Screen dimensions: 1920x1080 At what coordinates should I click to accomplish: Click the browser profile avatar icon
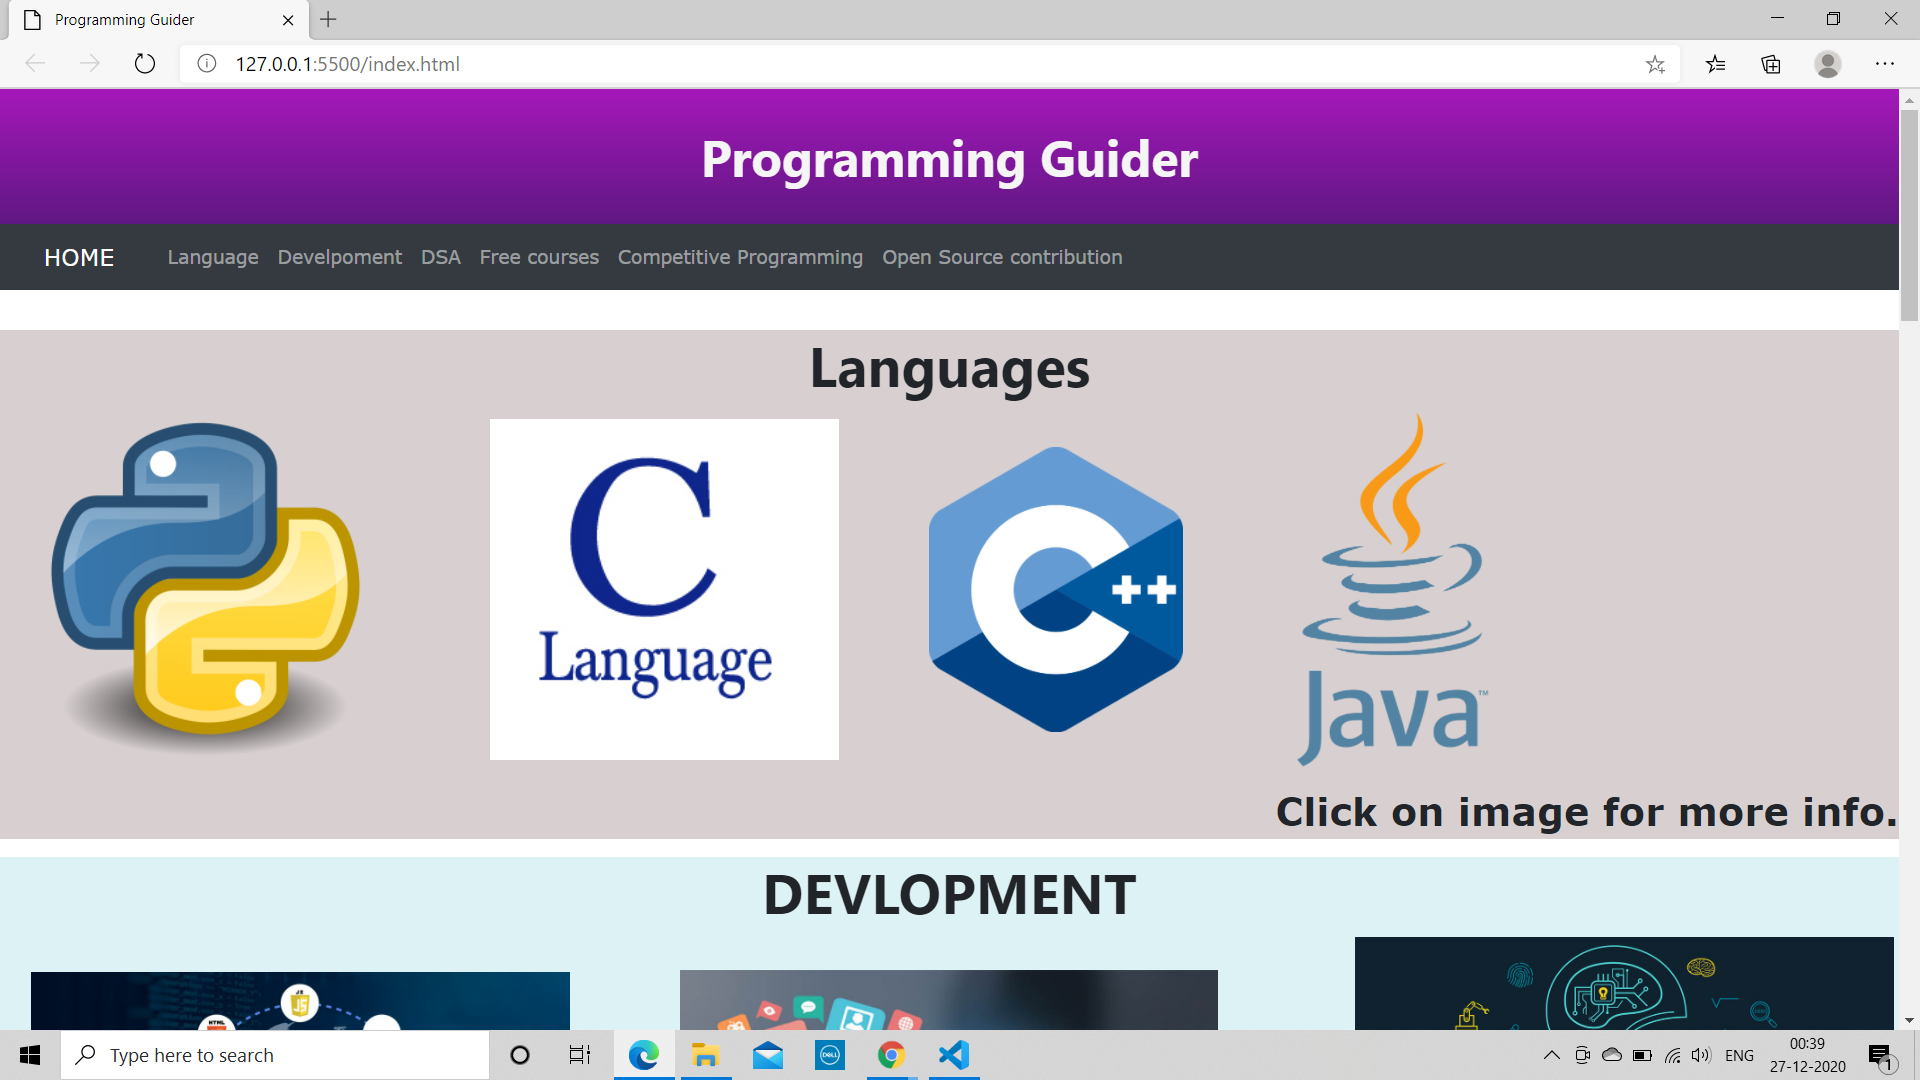coord(1827,64)
